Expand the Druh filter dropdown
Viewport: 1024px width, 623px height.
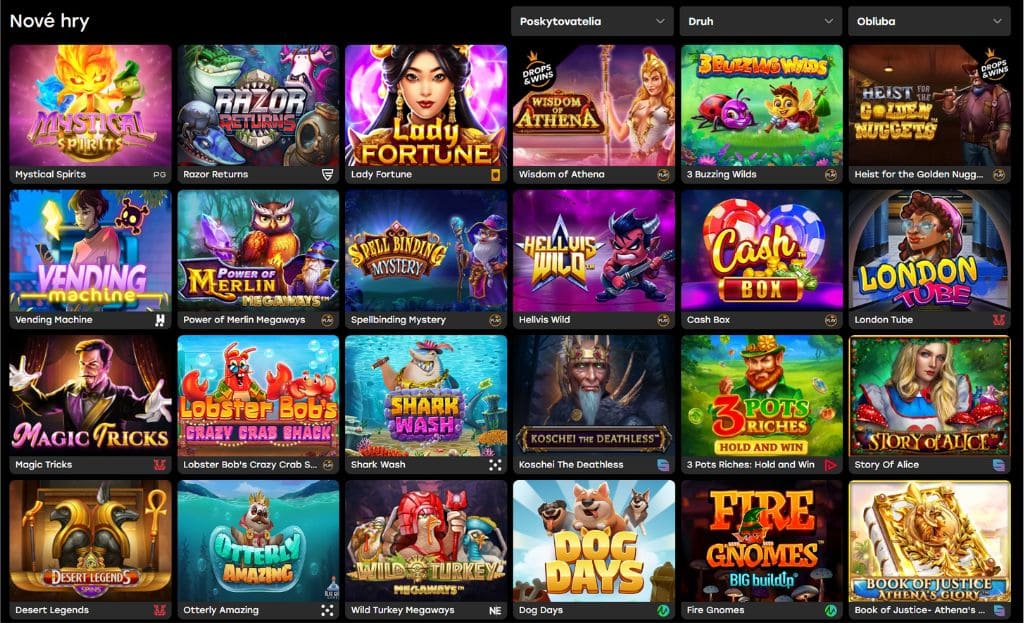760,21
